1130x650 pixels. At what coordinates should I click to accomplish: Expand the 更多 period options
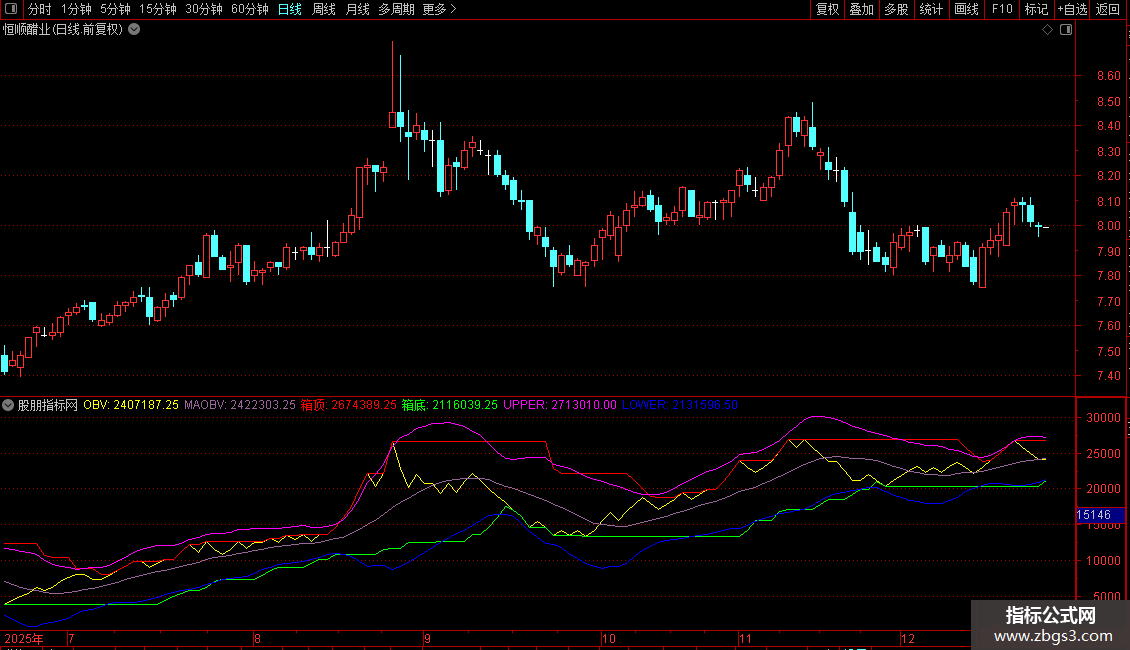click(440, 9)
